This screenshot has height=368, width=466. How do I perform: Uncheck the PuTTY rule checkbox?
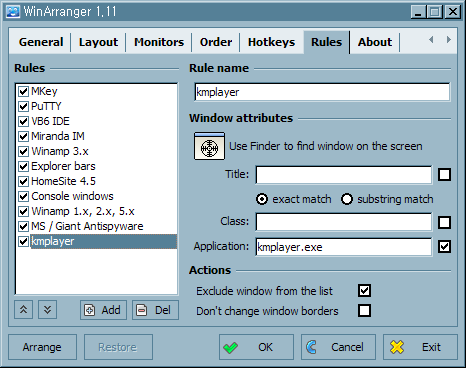pyautogui.click(x=23, y=106)
